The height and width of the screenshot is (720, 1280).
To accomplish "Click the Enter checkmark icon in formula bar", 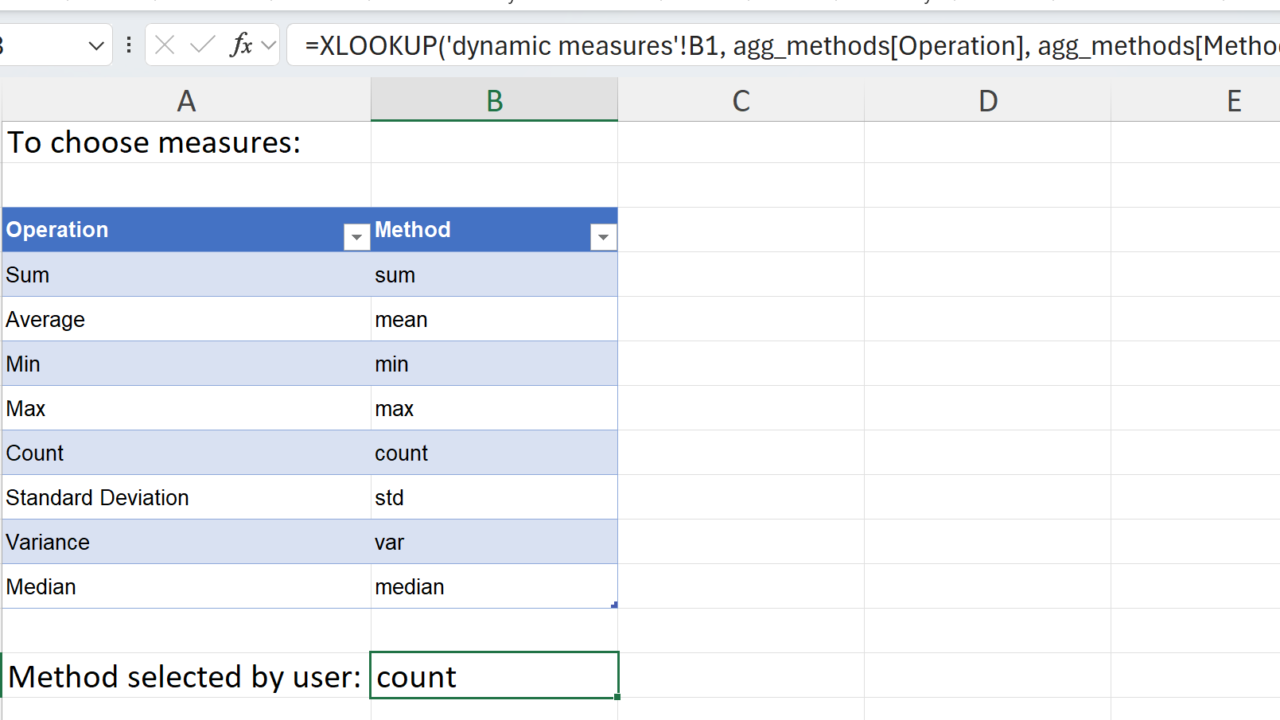I will 203,45.
